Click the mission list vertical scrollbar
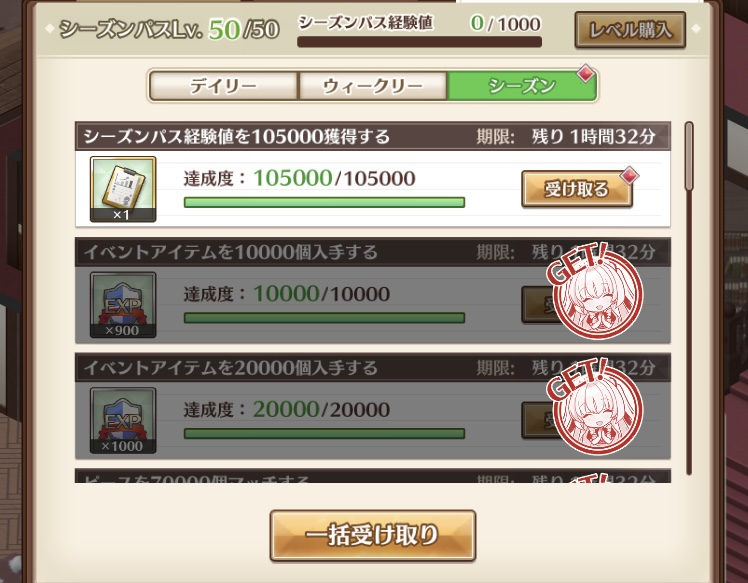The image size is (748, 583). [x=688, y=298]
